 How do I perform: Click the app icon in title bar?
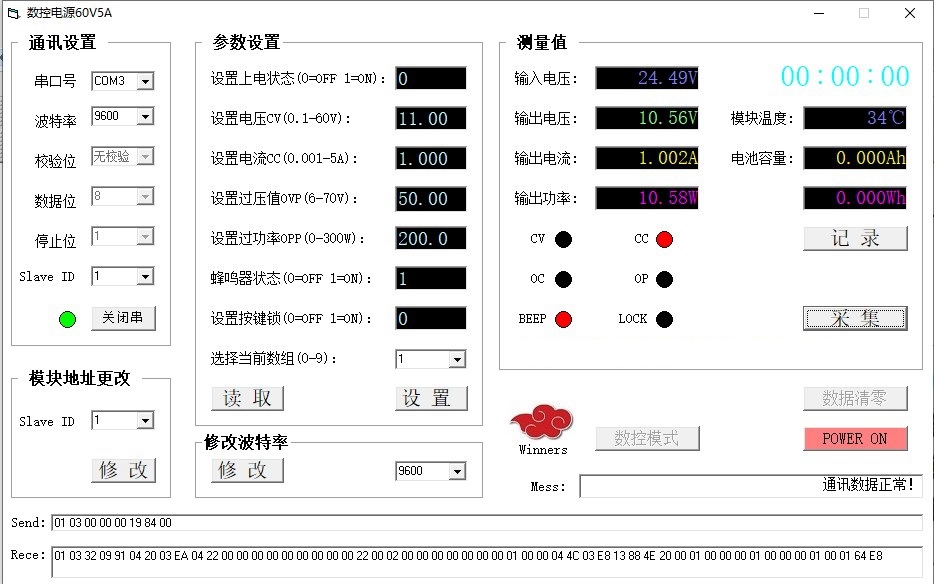[x=13, y=13]
